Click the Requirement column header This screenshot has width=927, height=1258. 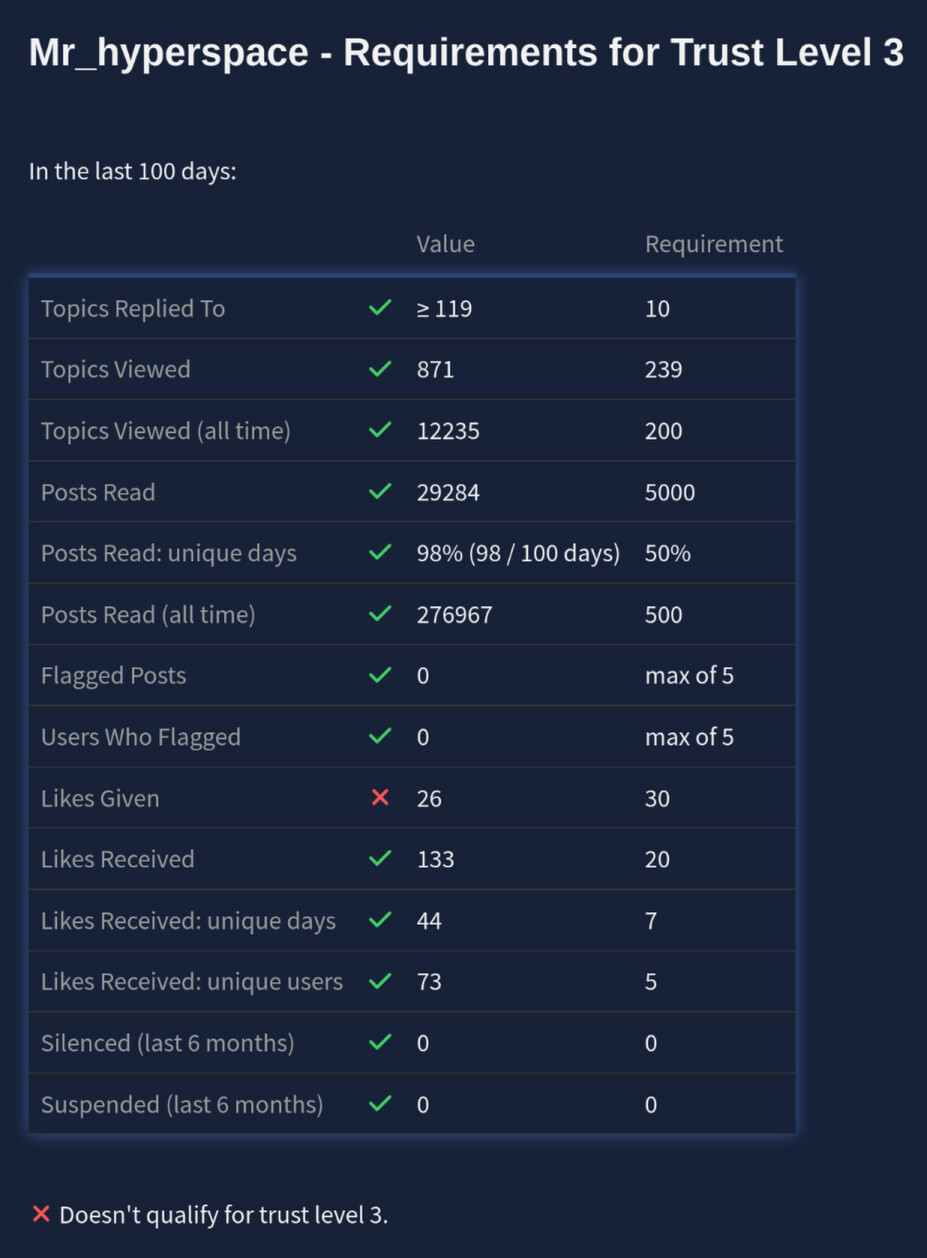714,244
